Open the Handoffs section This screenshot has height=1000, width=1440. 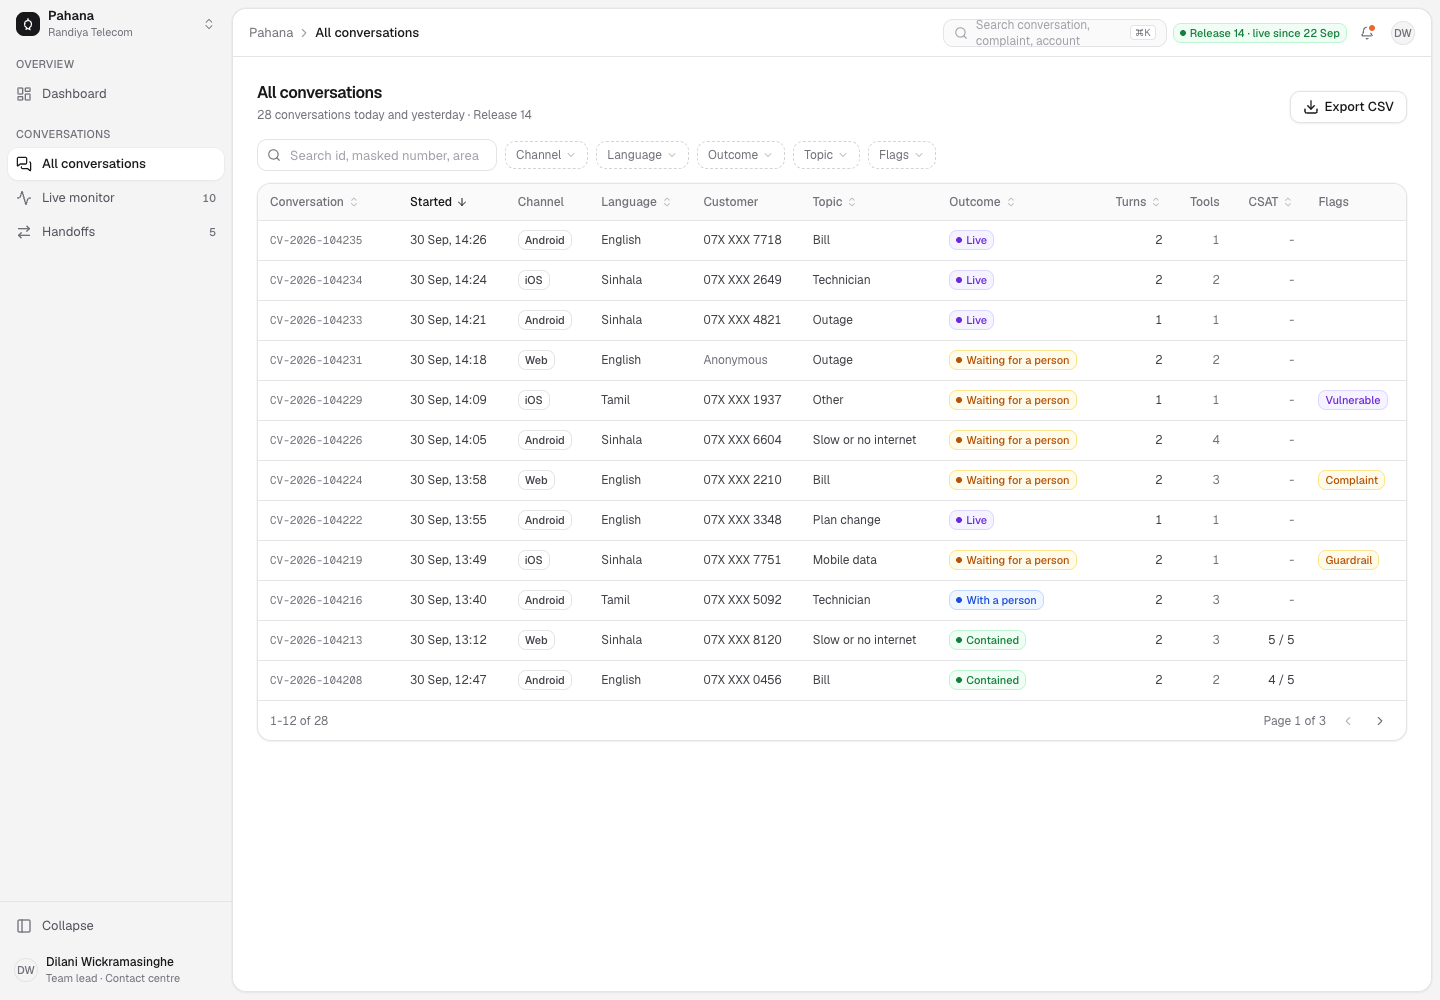click(x=116, y=232)
